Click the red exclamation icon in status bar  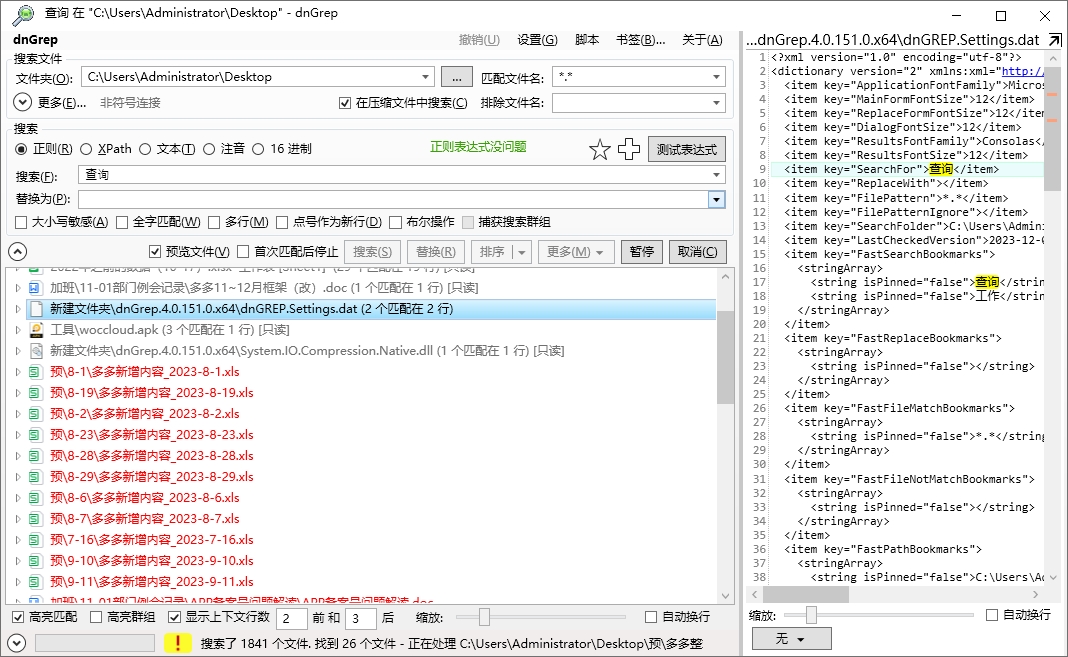pyautogui.click(x=178, y=643)
